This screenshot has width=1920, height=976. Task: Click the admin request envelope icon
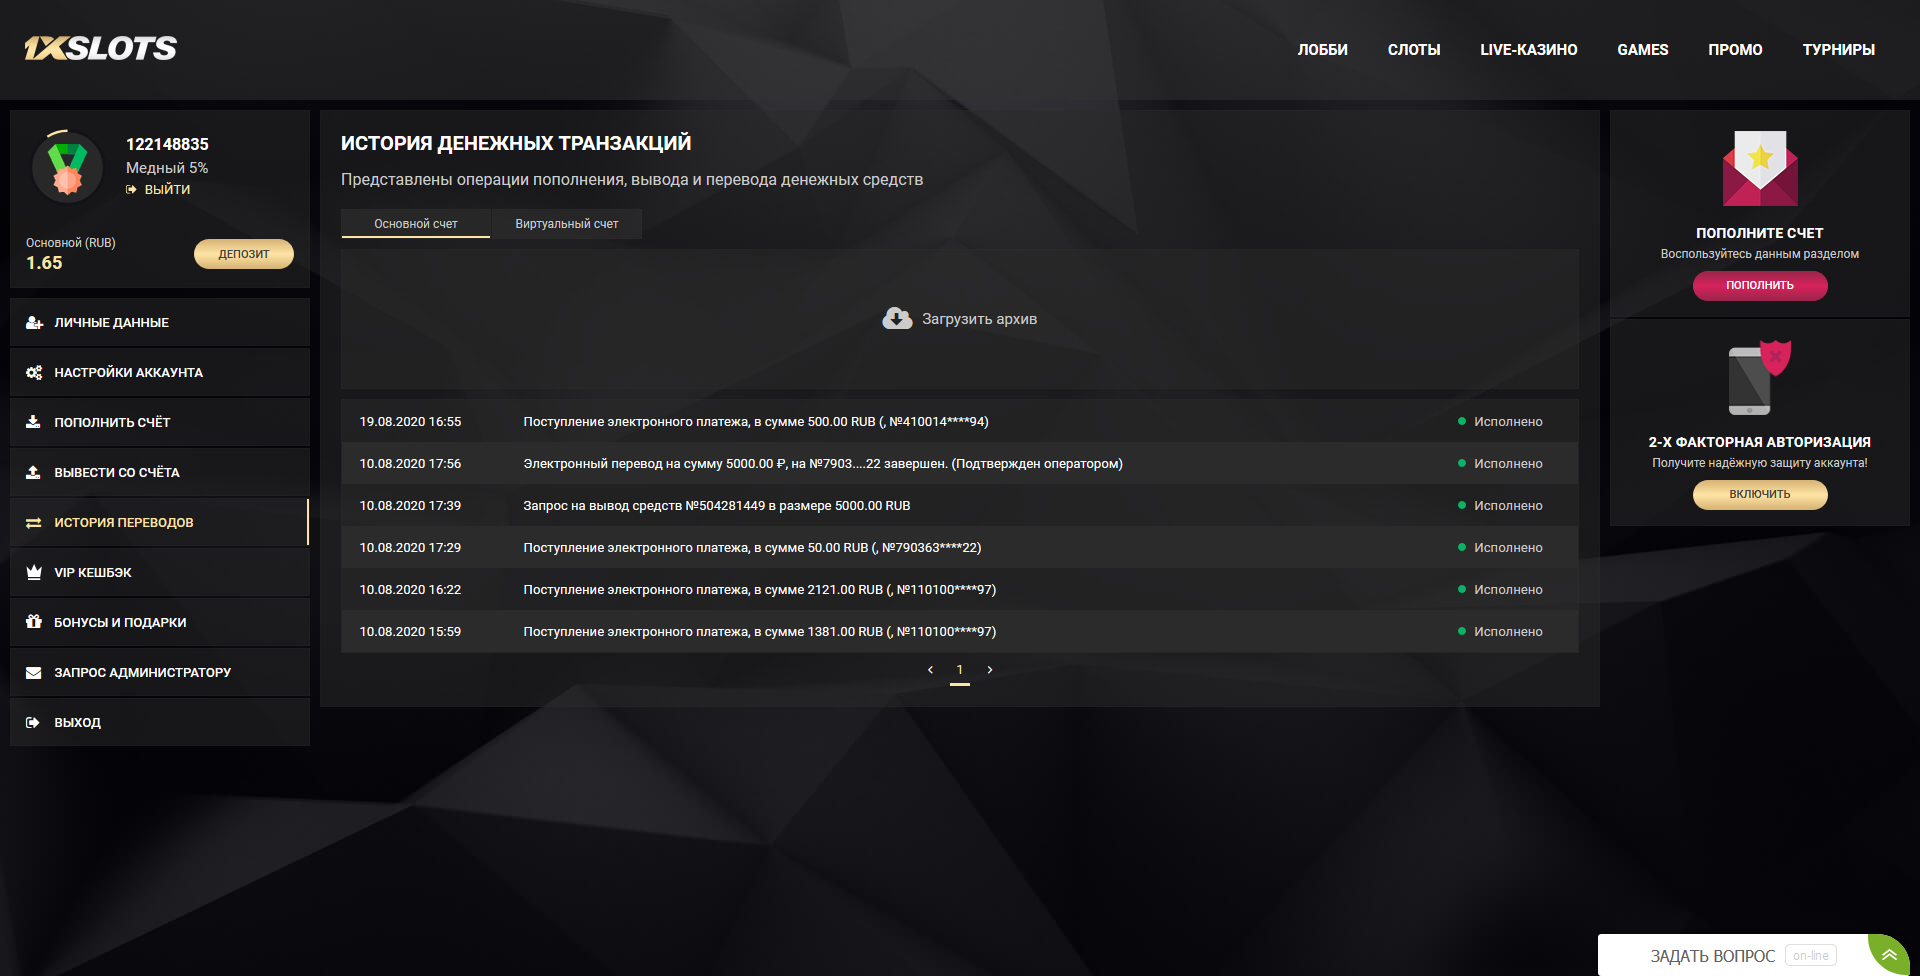33,672
